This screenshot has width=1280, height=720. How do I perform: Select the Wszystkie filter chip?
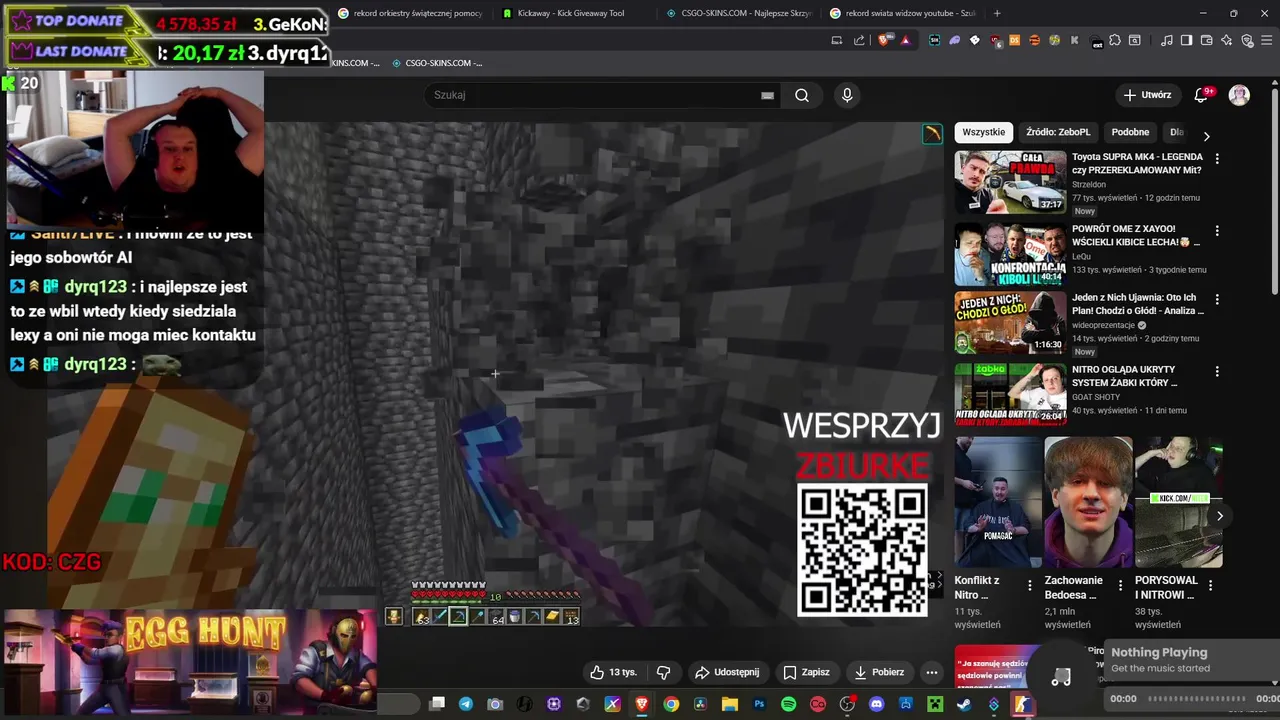tap(984, 132)
